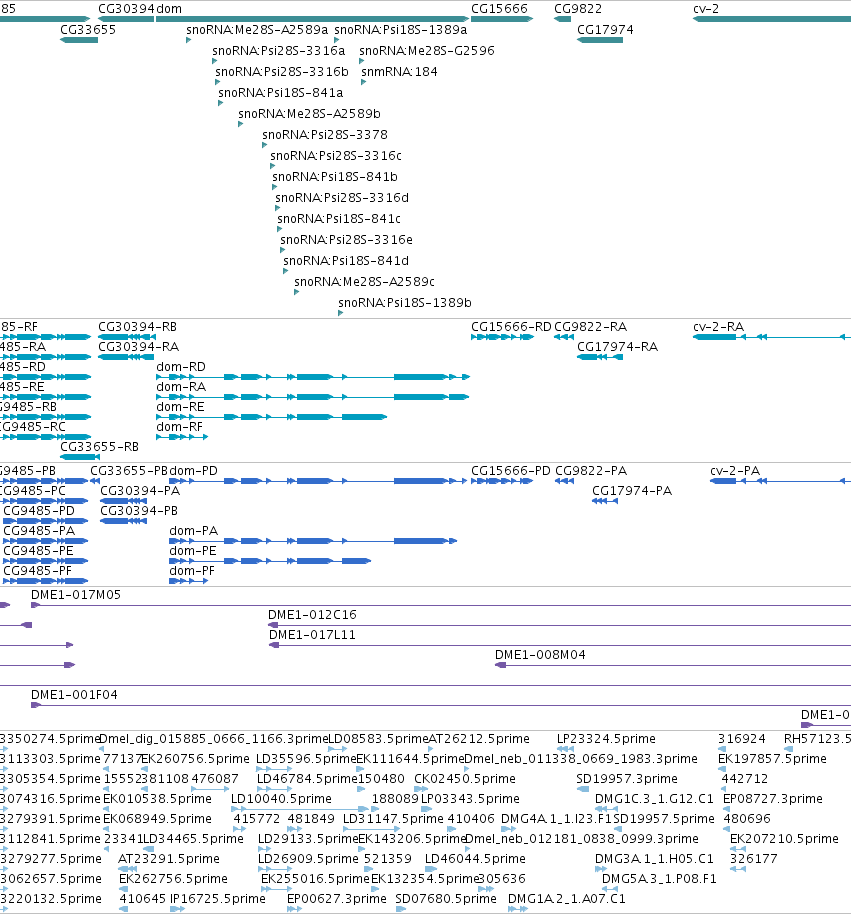The width and height of the screenshot is (851, 914).
Task: Select BAC clone DME1-012C16
Action: (x=560, y=625)
